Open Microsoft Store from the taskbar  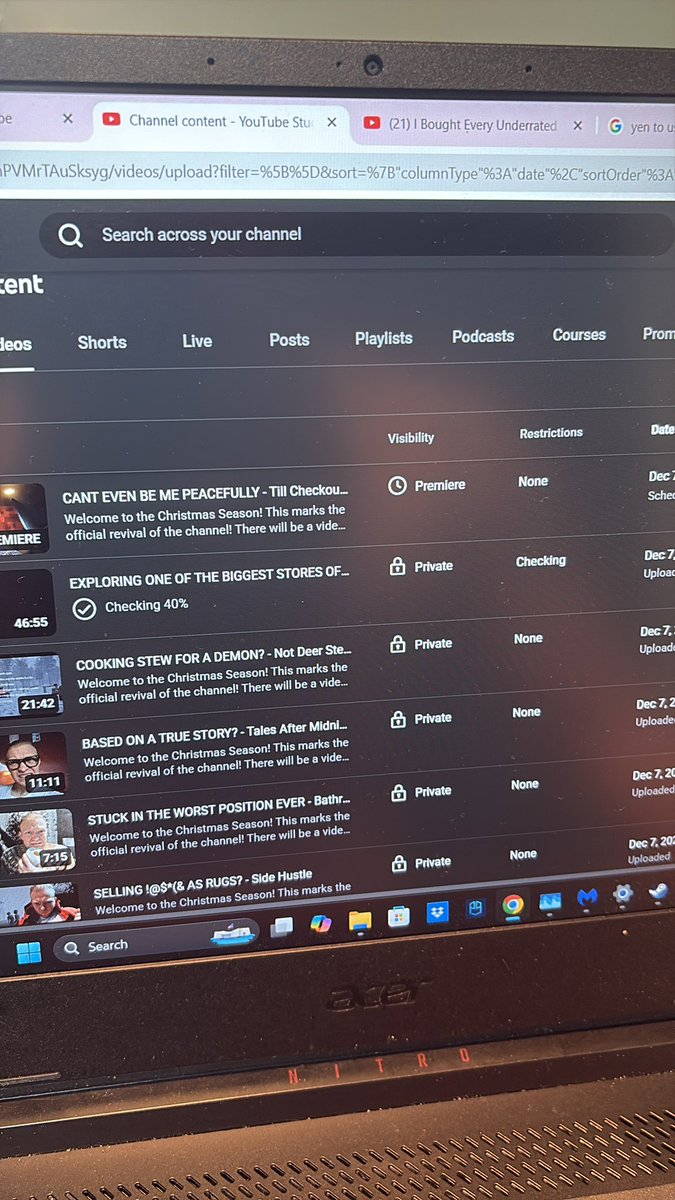398,916
